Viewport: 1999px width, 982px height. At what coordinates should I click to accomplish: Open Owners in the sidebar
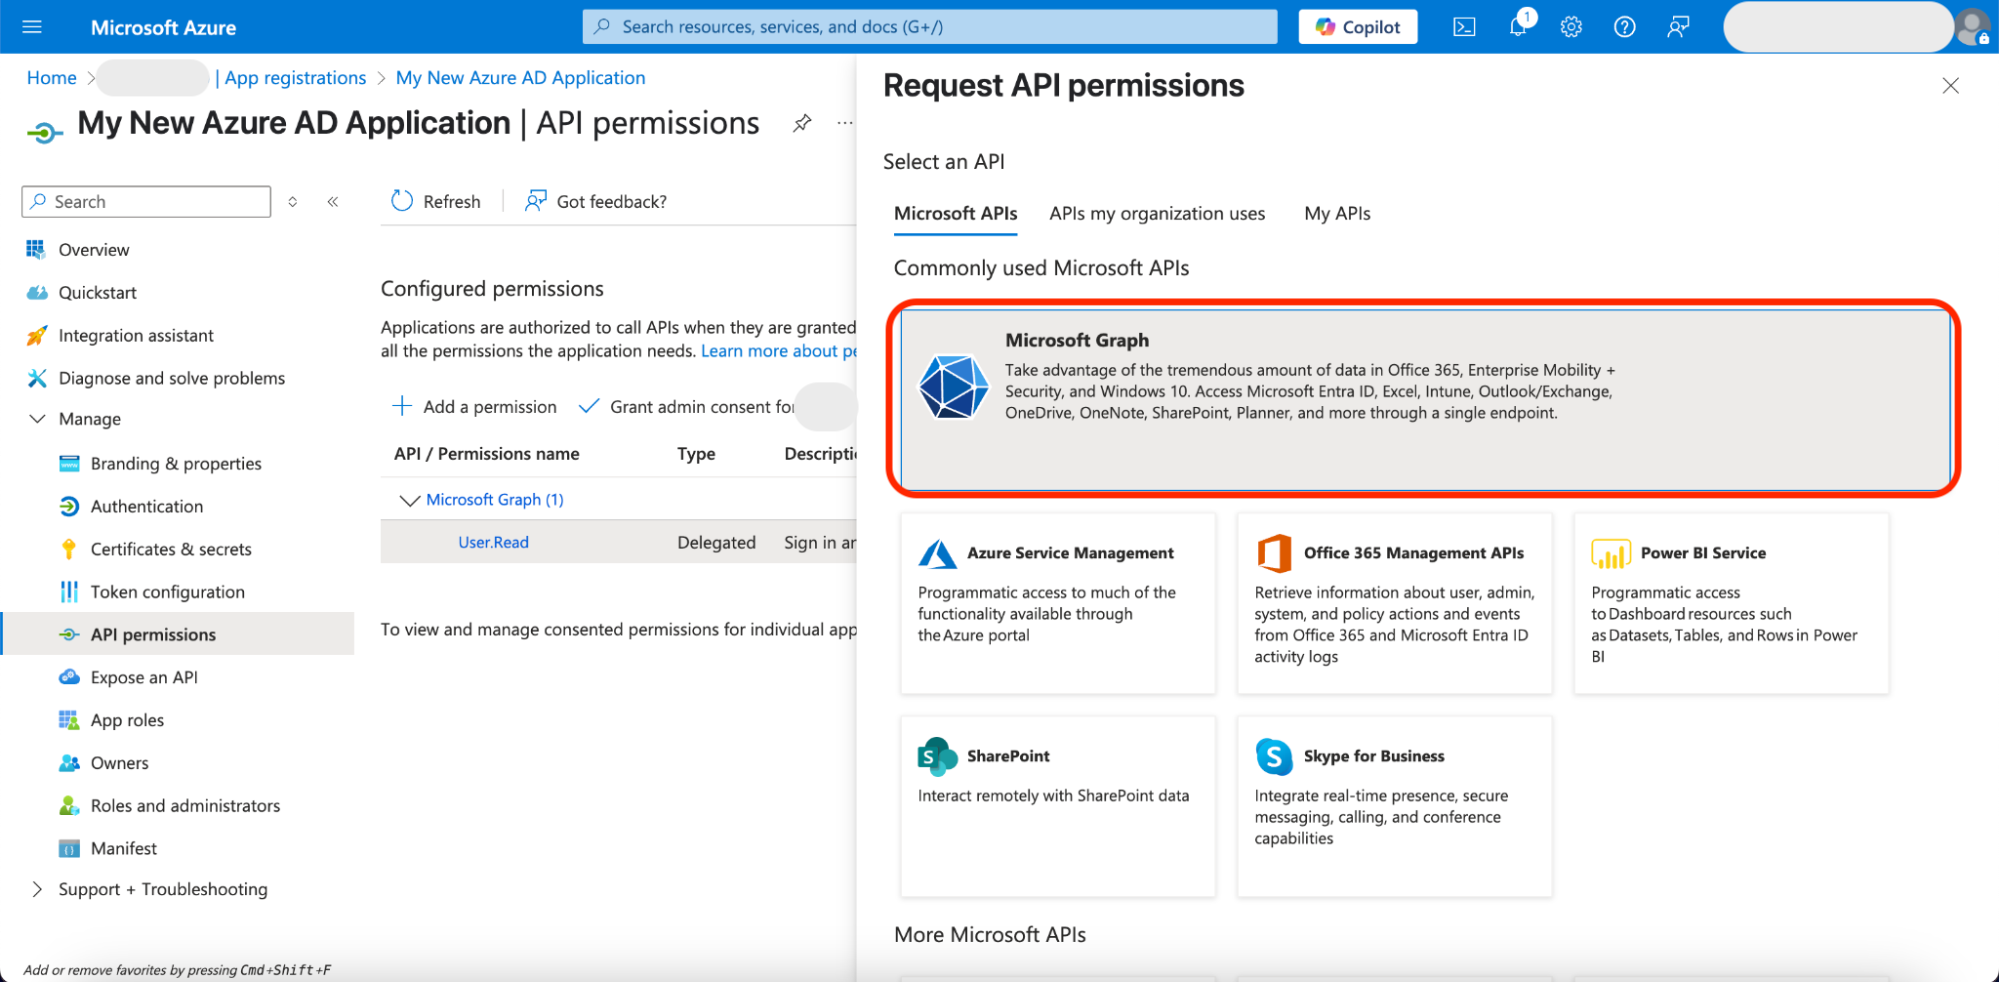click(119, 764)
